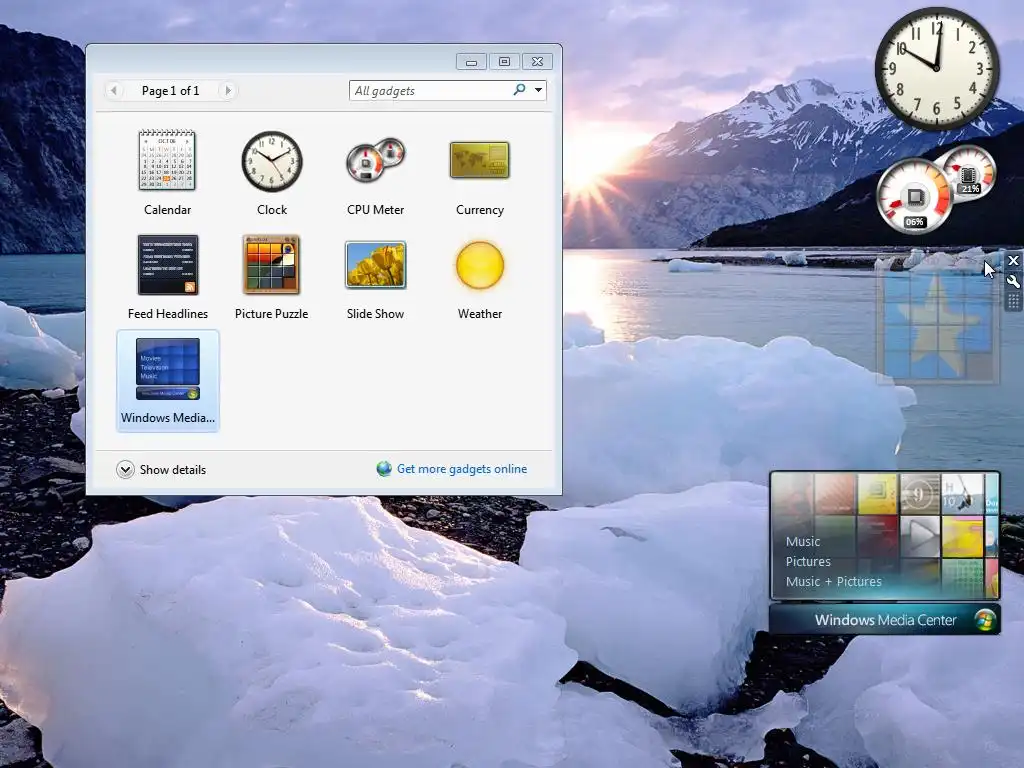Expand Show details chevron

coord(125,470)
